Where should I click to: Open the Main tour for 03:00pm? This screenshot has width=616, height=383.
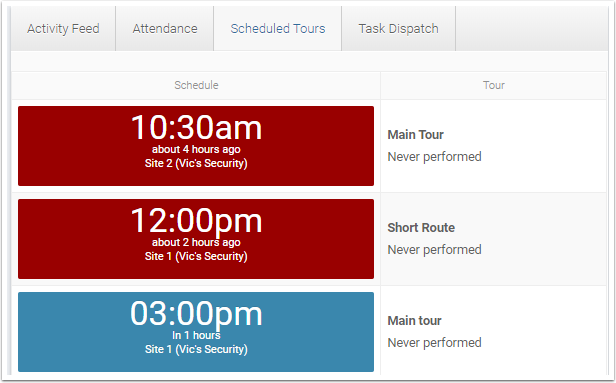(x=414, y=321)
